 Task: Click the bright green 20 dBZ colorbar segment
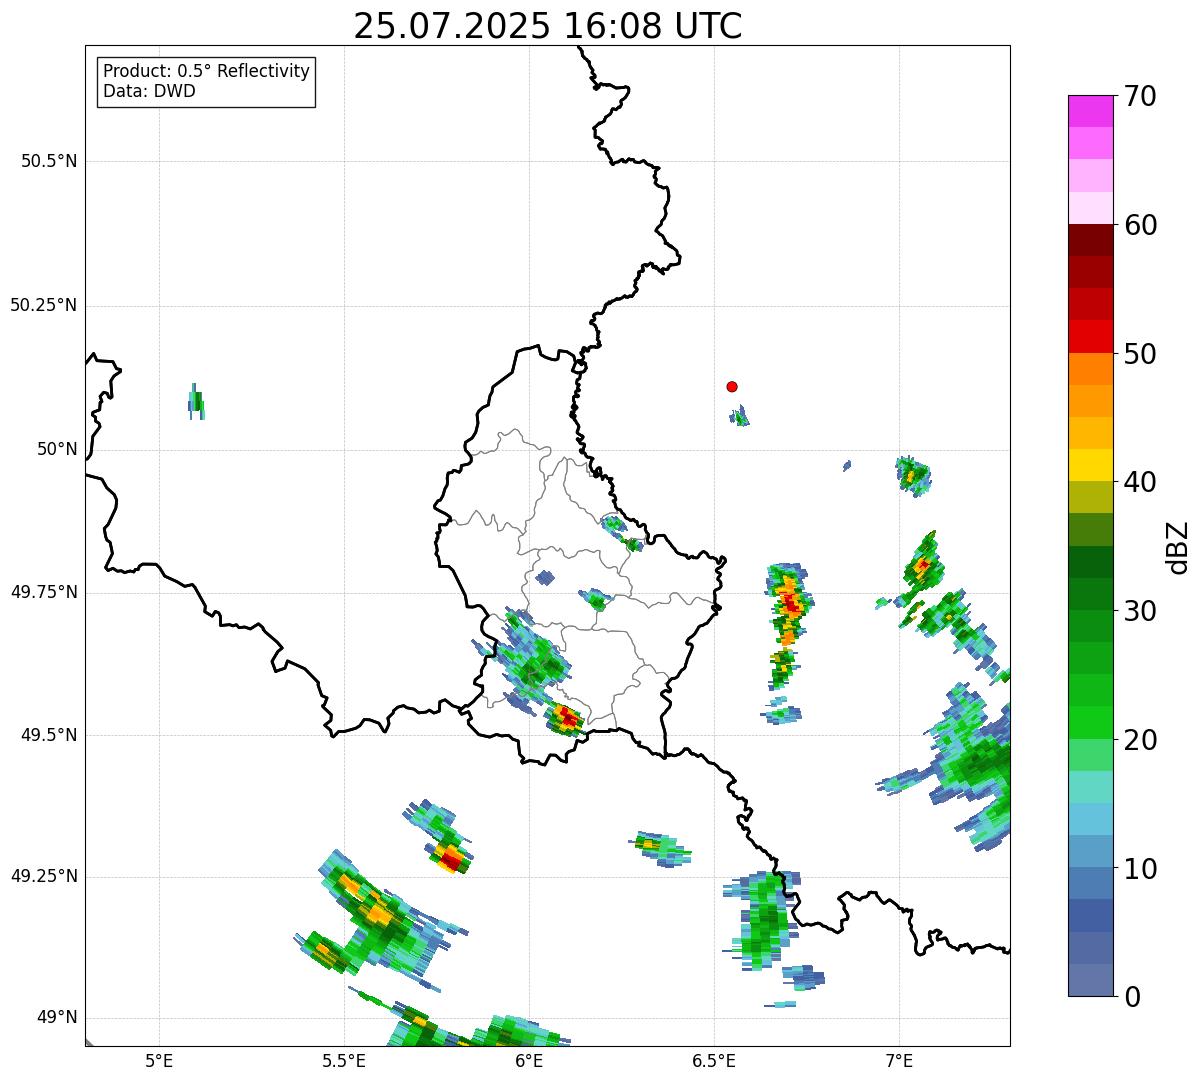(1091, 722)
